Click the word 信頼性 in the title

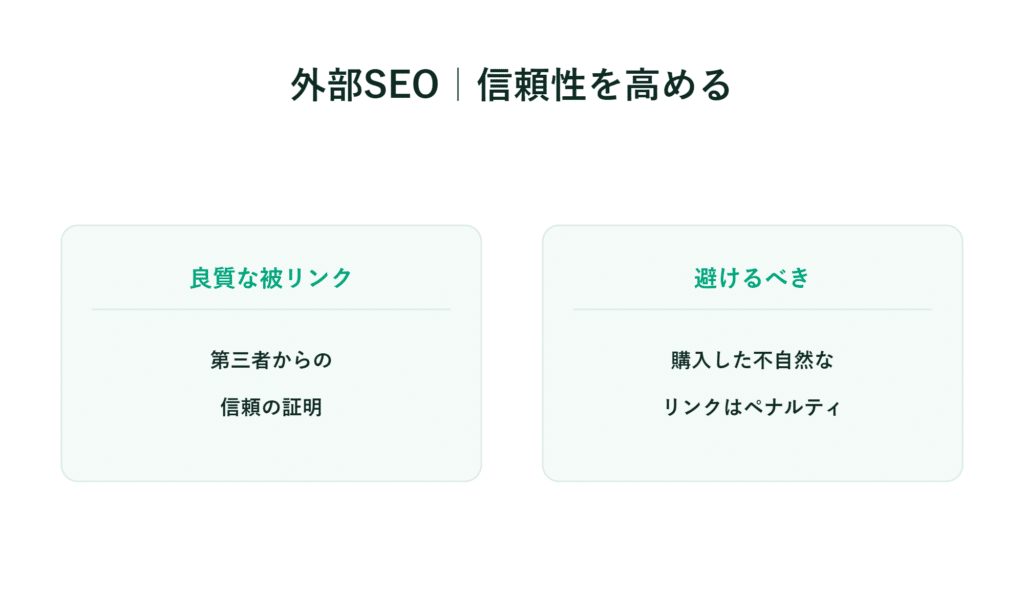[532, 85]
